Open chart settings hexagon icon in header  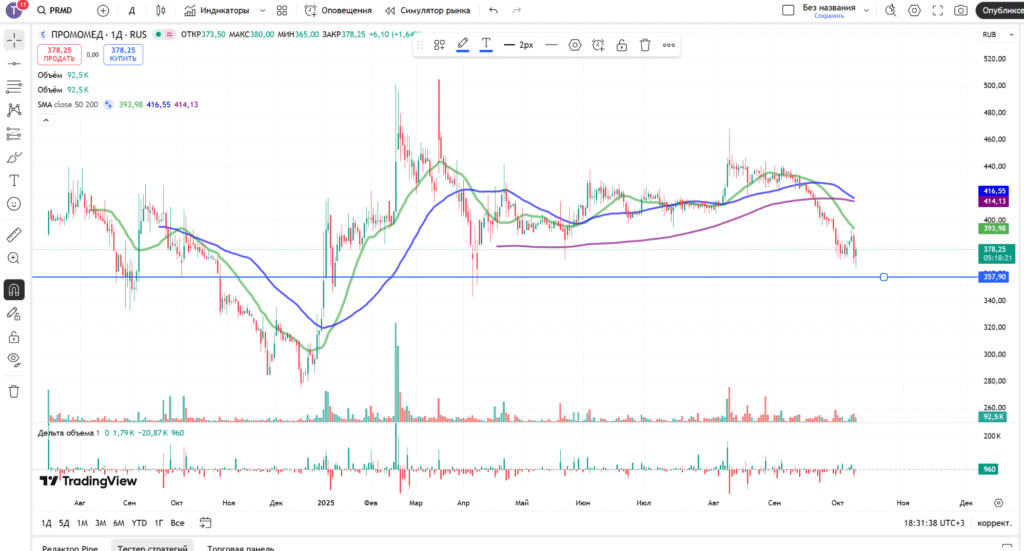pos(914,10)
